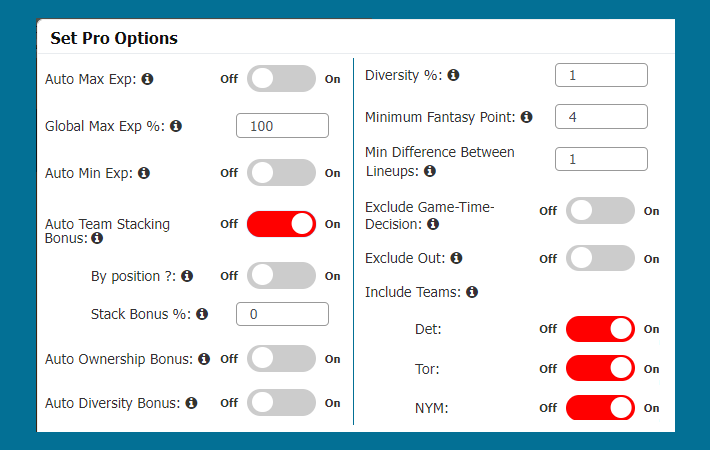The width and height of the screenshot is (710, 450).
Task: Enable the Auto Diversity Bonus toggle
Action: [x=281, y=402]
